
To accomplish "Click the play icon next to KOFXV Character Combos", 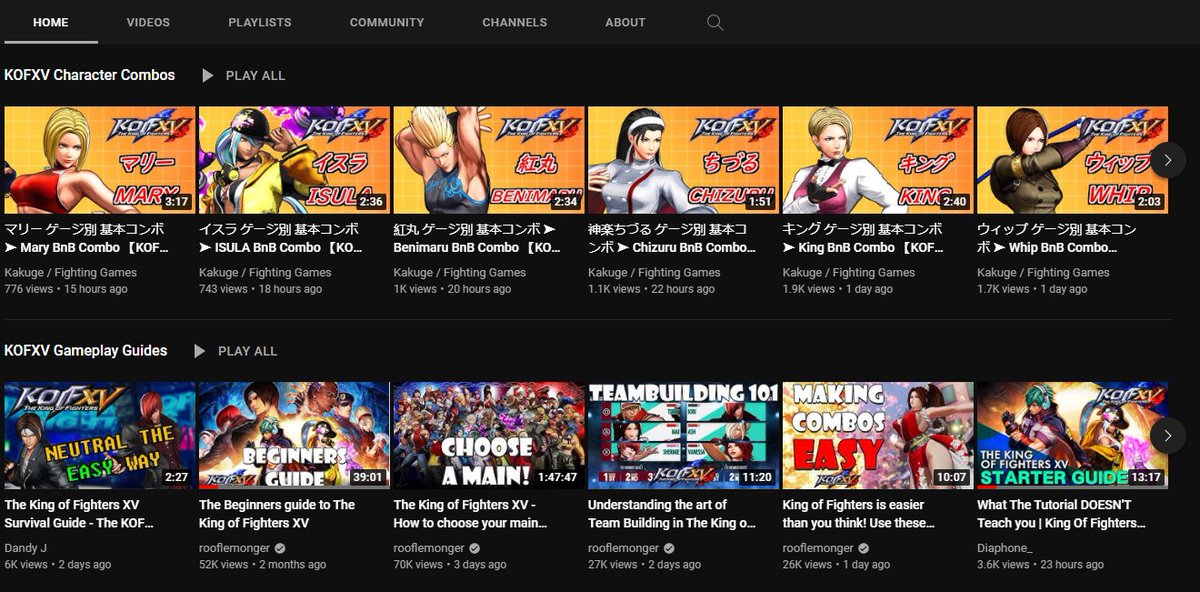I will coord(207,76).
